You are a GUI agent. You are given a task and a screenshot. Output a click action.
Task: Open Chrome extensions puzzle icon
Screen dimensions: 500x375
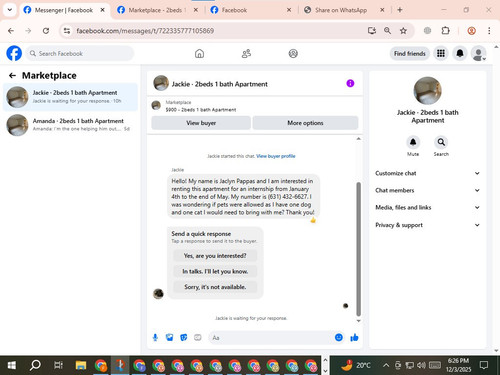coord(446,31)
